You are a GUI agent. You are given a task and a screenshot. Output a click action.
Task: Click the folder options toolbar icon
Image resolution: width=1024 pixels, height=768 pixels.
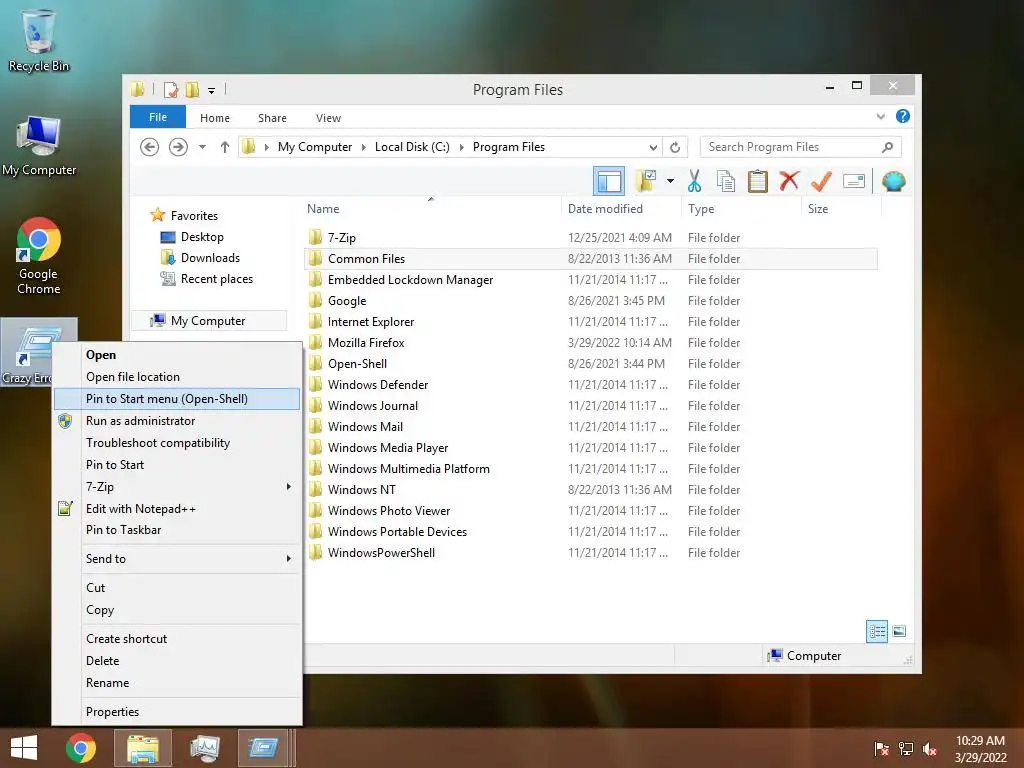(x=646, y=181)
